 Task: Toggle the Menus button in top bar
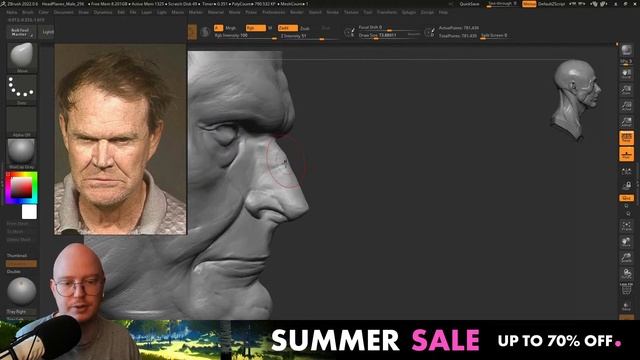coord(529,4)
